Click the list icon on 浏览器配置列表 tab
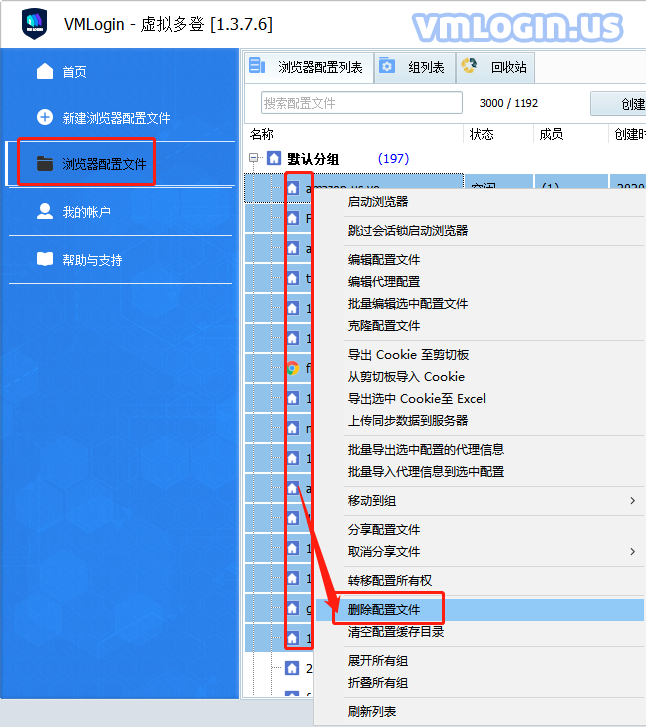The width and height of the screenshot is (646, 727). (x=257, y=65)
